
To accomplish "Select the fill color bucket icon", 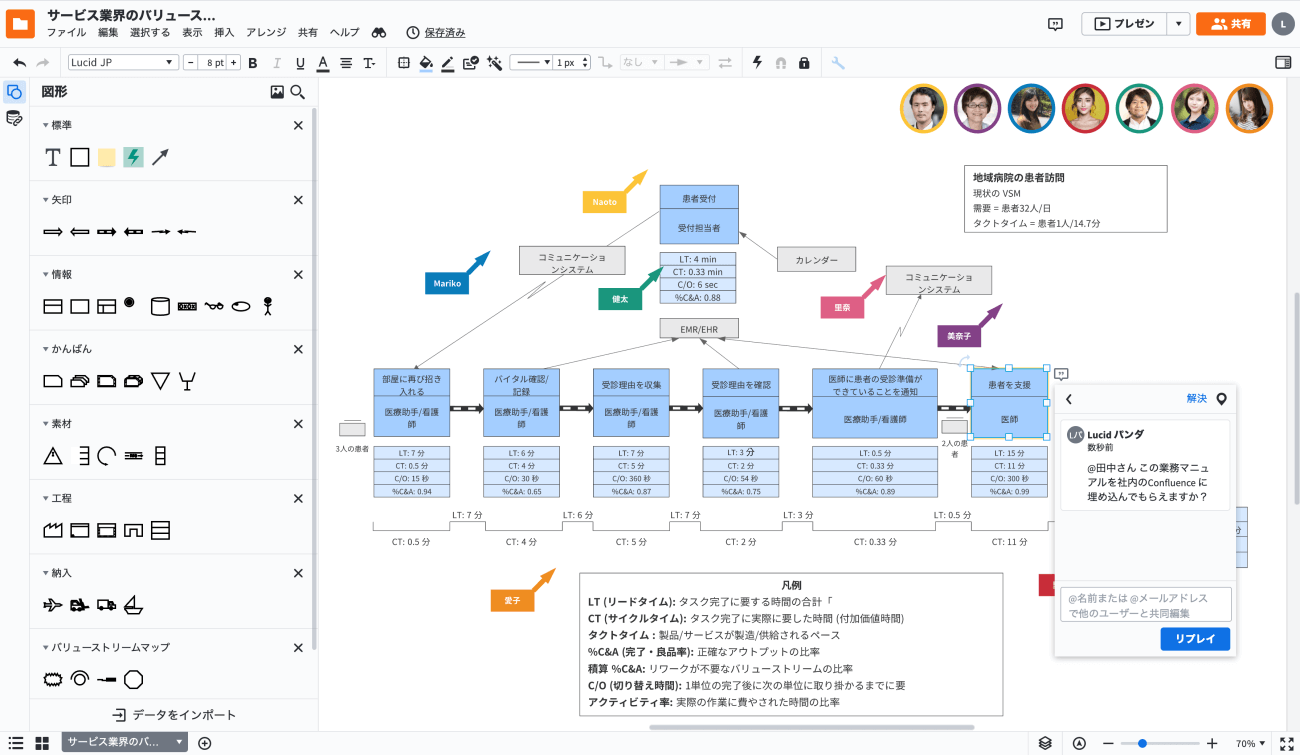I will click(x=426, y=63).
